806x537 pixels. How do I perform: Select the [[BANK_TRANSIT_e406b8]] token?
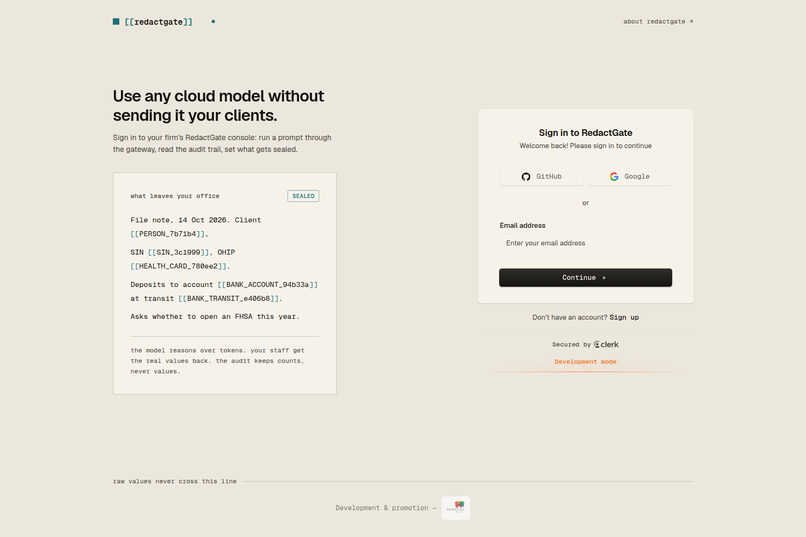click(x=228, y=299)
